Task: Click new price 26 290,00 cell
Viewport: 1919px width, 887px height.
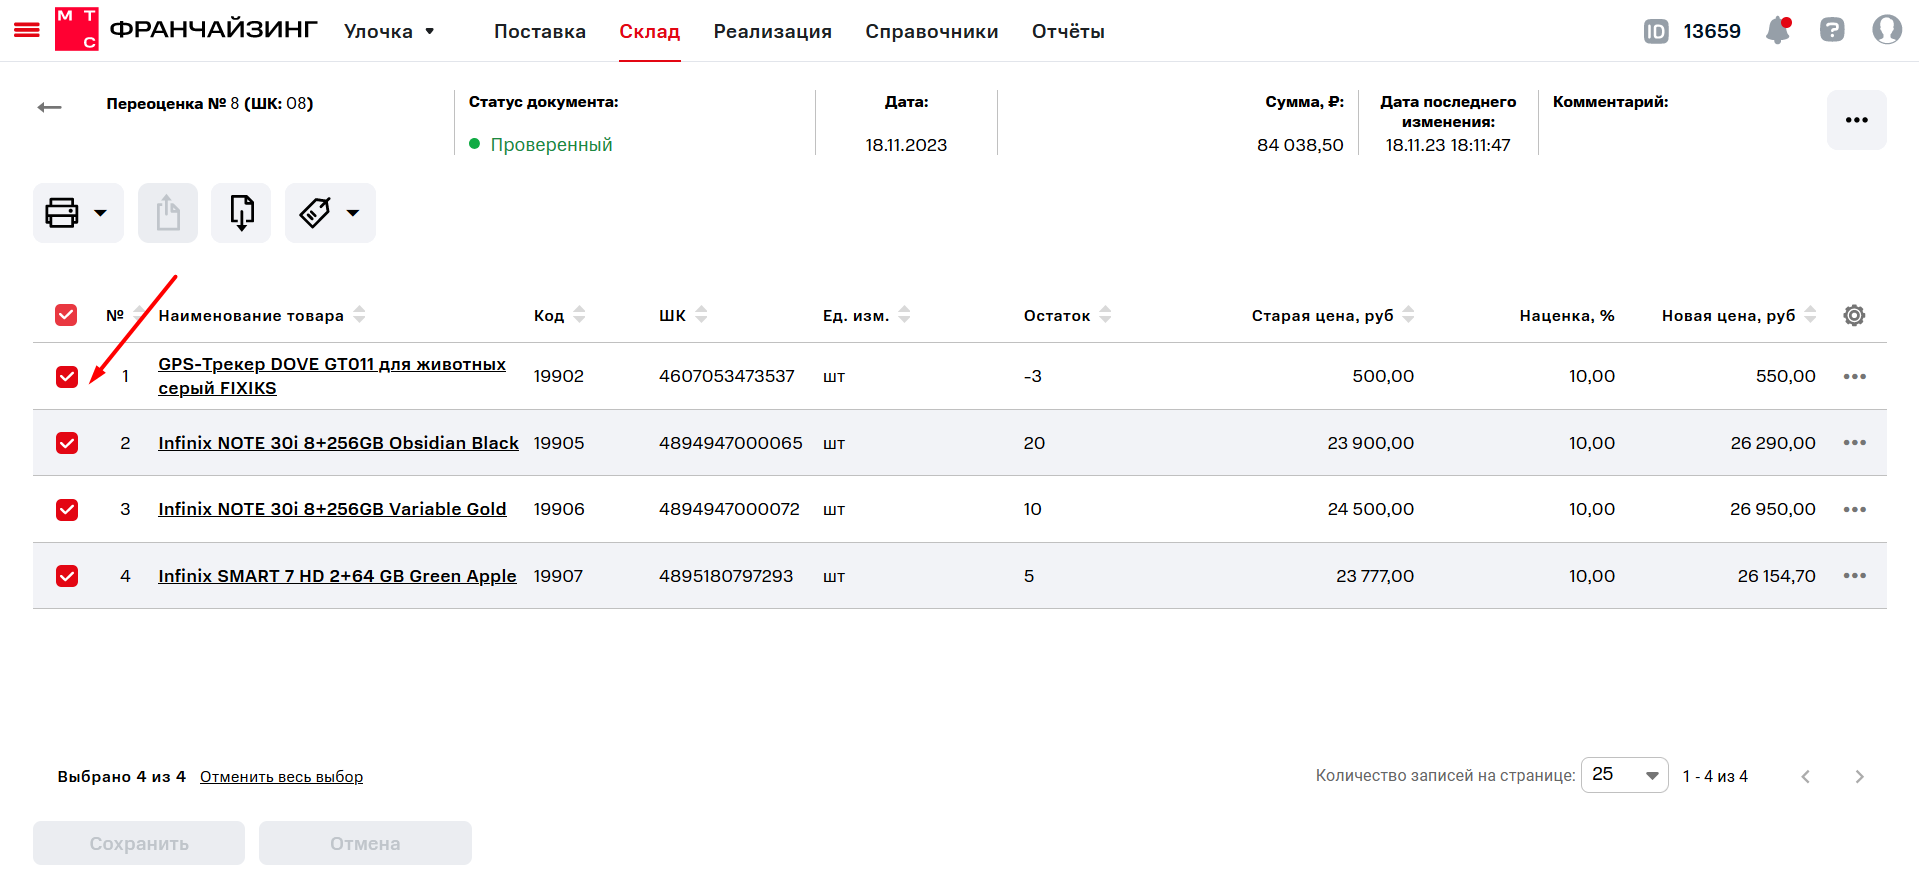Action: pyautogui.click(x=1773, y=443)
